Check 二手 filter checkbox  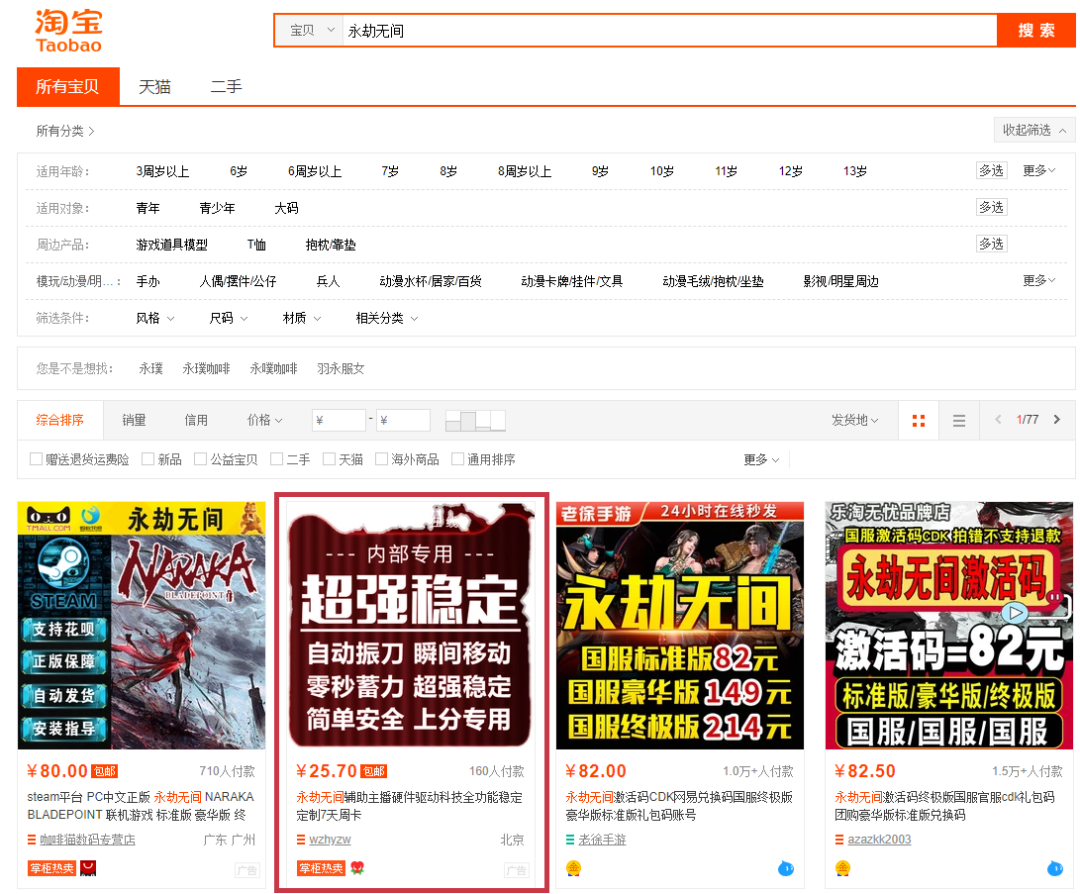tap(276, 459)
